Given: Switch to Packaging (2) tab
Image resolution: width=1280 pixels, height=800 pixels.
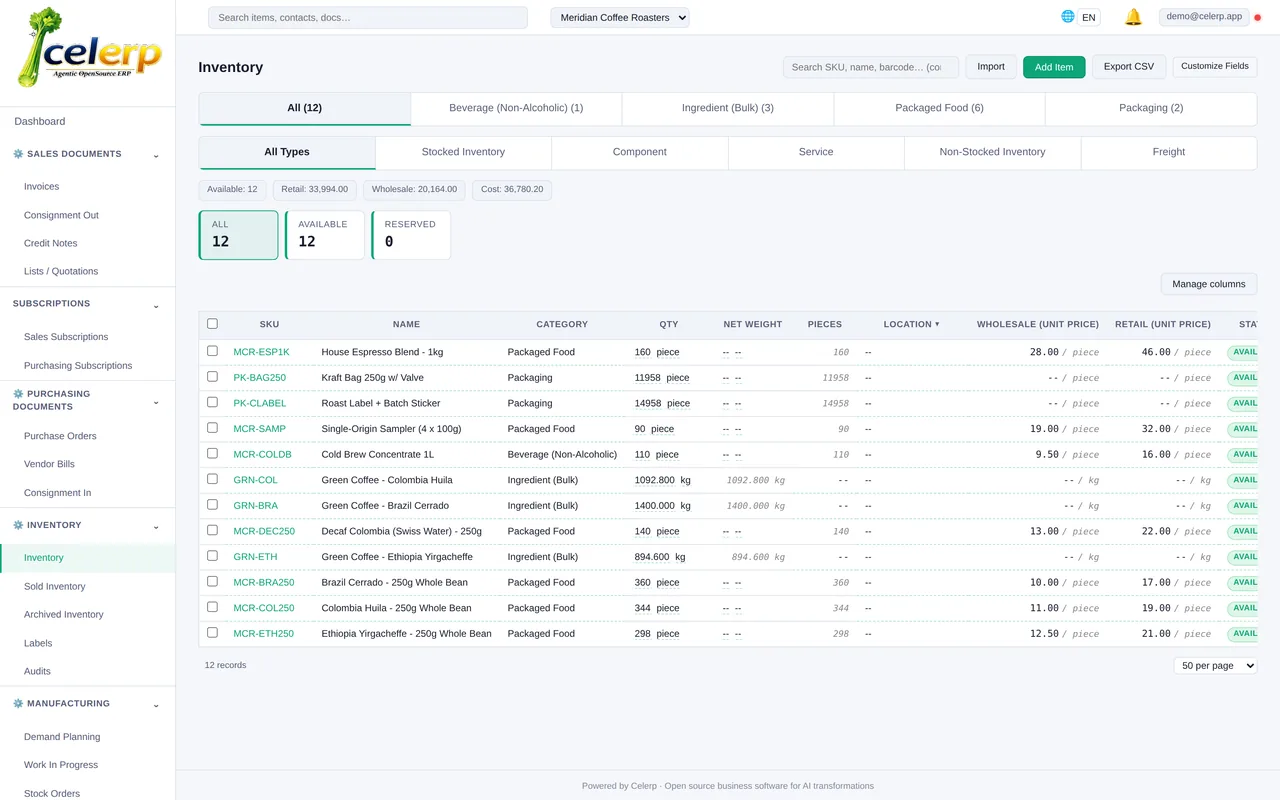Looking at the screenshot, I should (1151, 108).
